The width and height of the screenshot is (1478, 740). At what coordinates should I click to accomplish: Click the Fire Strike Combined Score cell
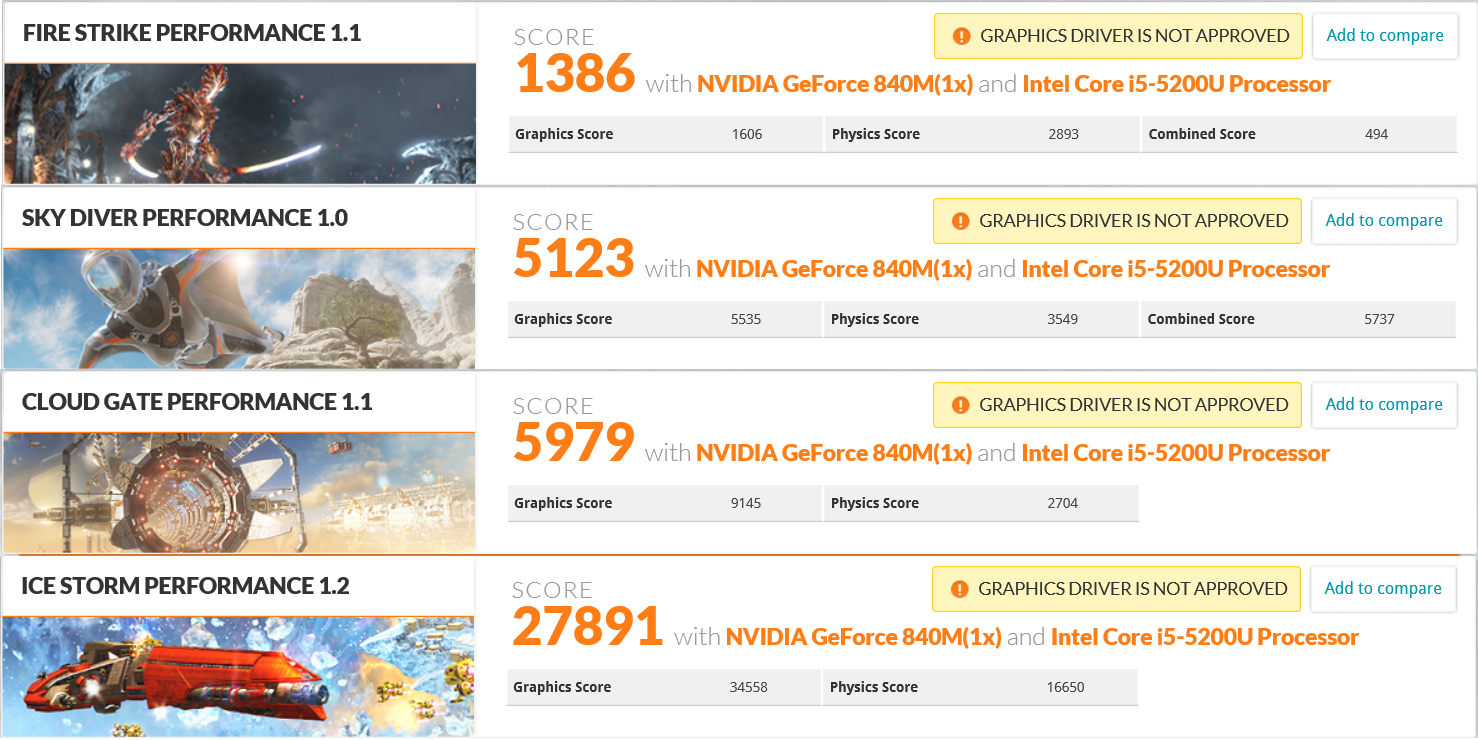pyautogui.click(x=1300, y=135)
